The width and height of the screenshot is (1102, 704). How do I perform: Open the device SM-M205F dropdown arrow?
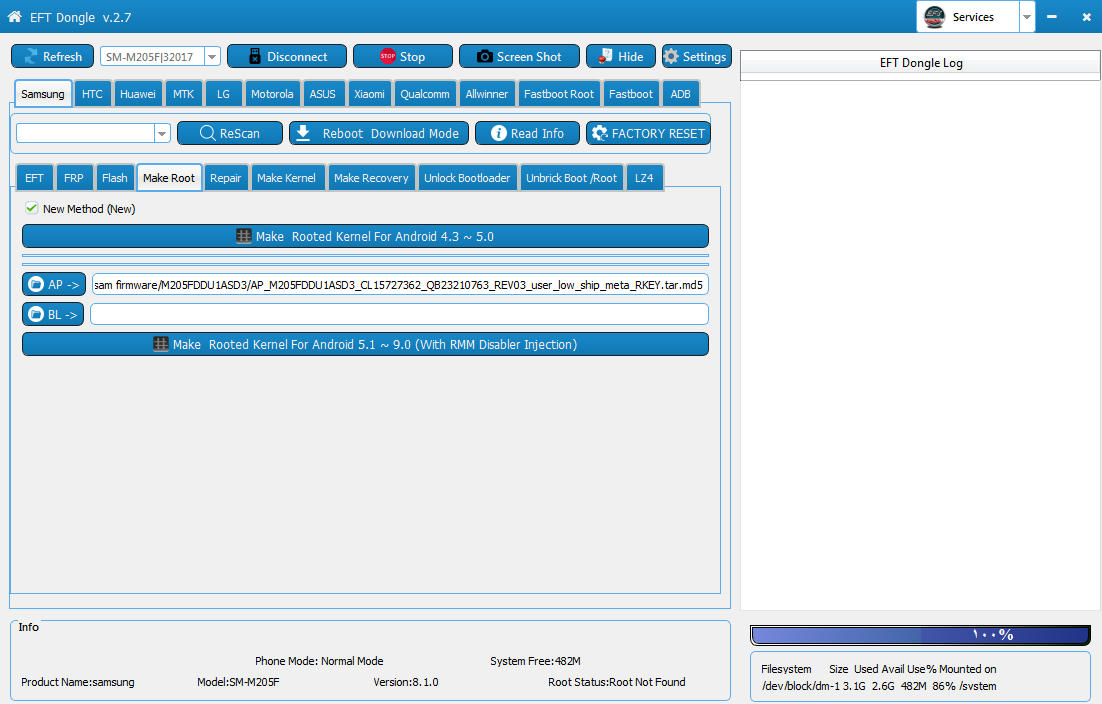coord(212,56)
